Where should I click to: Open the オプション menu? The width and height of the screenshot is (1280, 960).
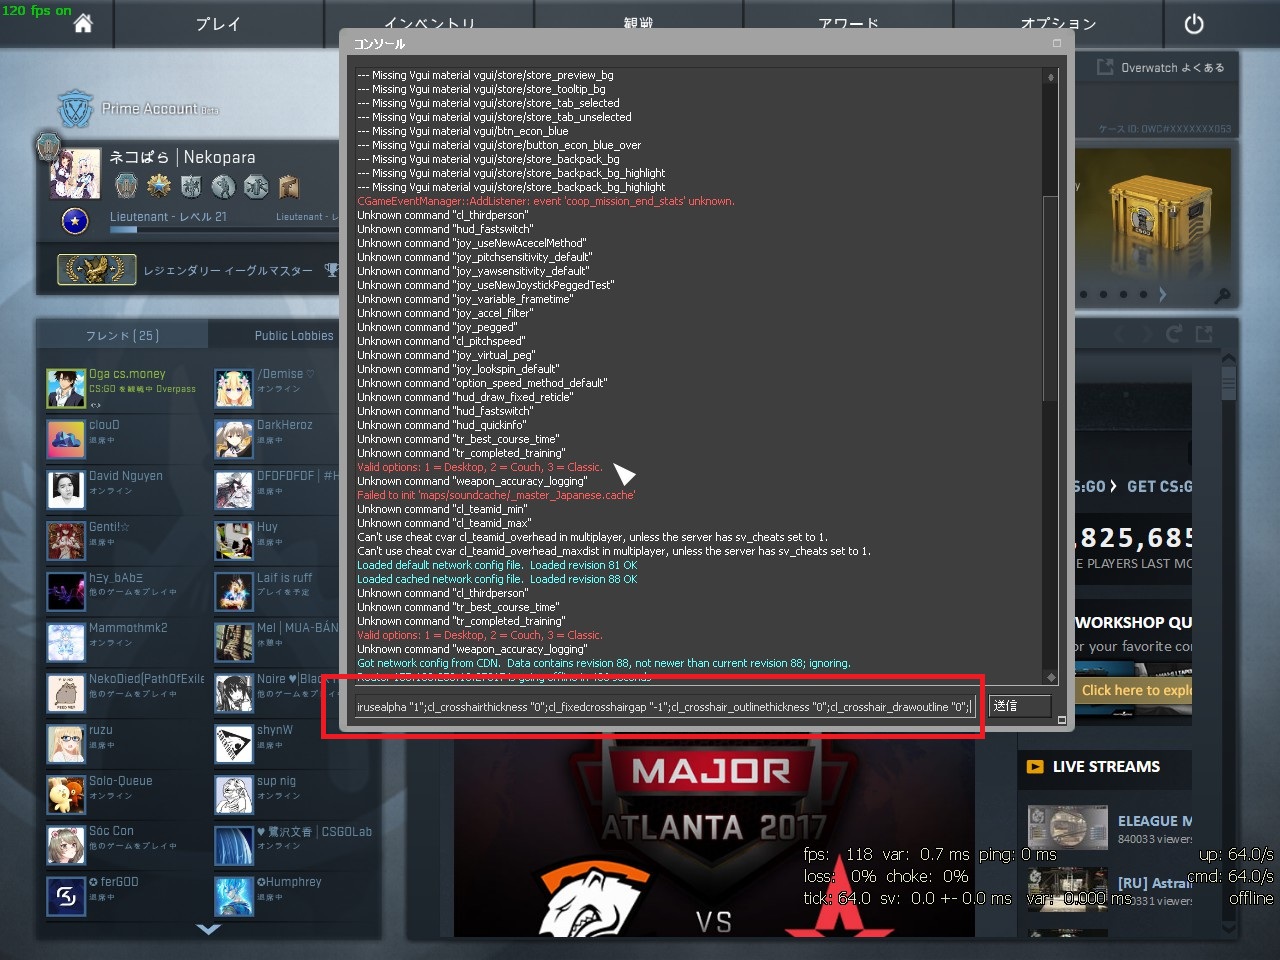click(x=1058, y=24)
